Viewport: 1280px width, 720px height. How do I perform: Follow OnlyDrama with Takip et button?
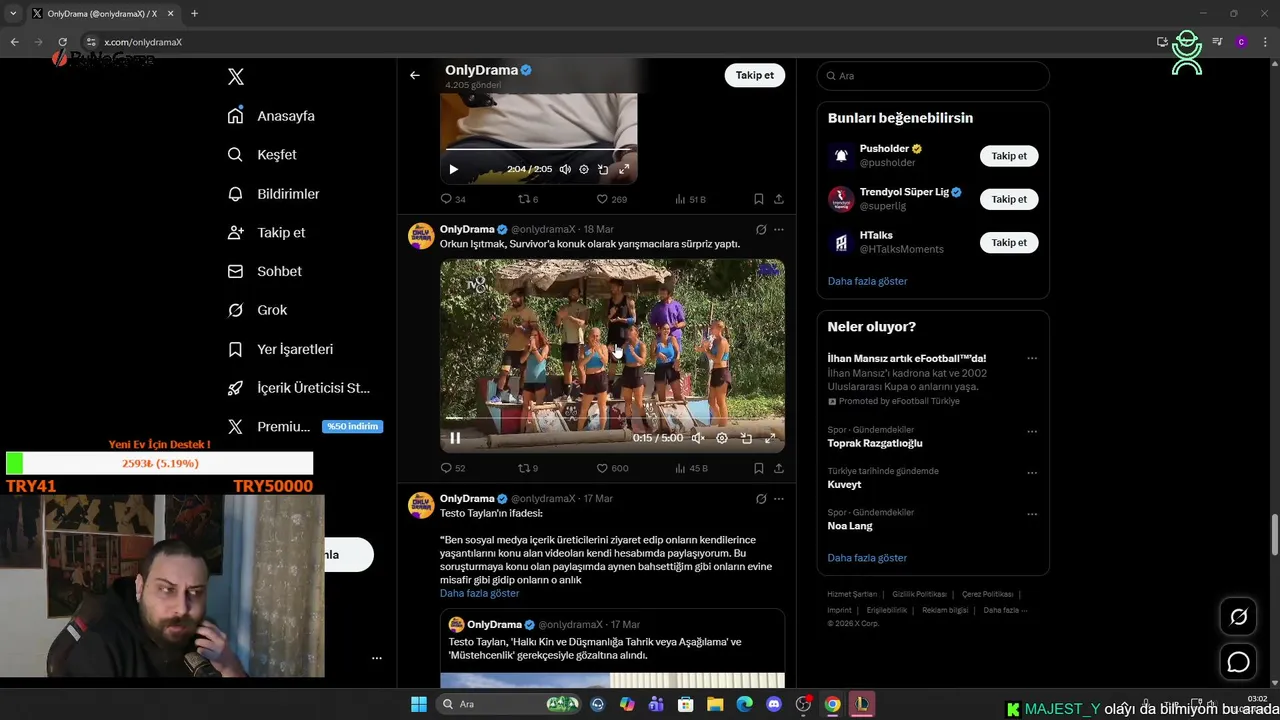755,75
